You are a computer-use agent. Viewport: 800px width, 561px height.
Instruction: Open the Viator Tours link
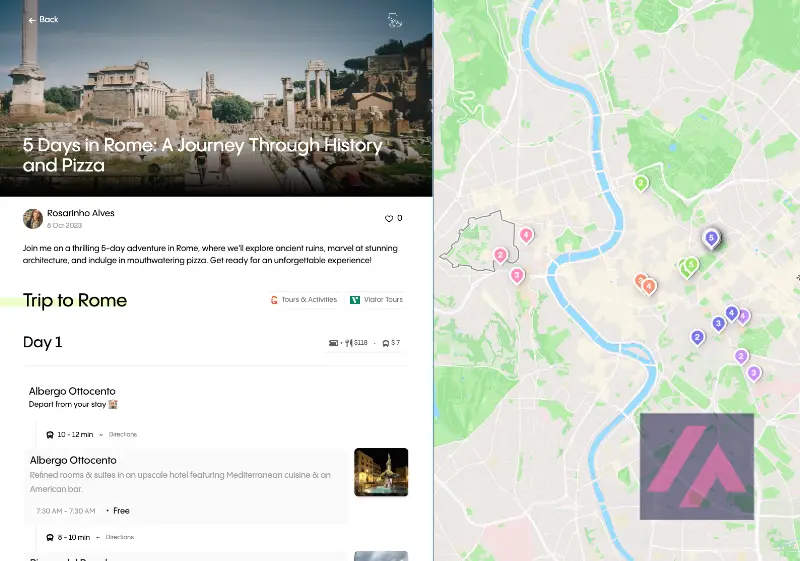tap(377, 300)
